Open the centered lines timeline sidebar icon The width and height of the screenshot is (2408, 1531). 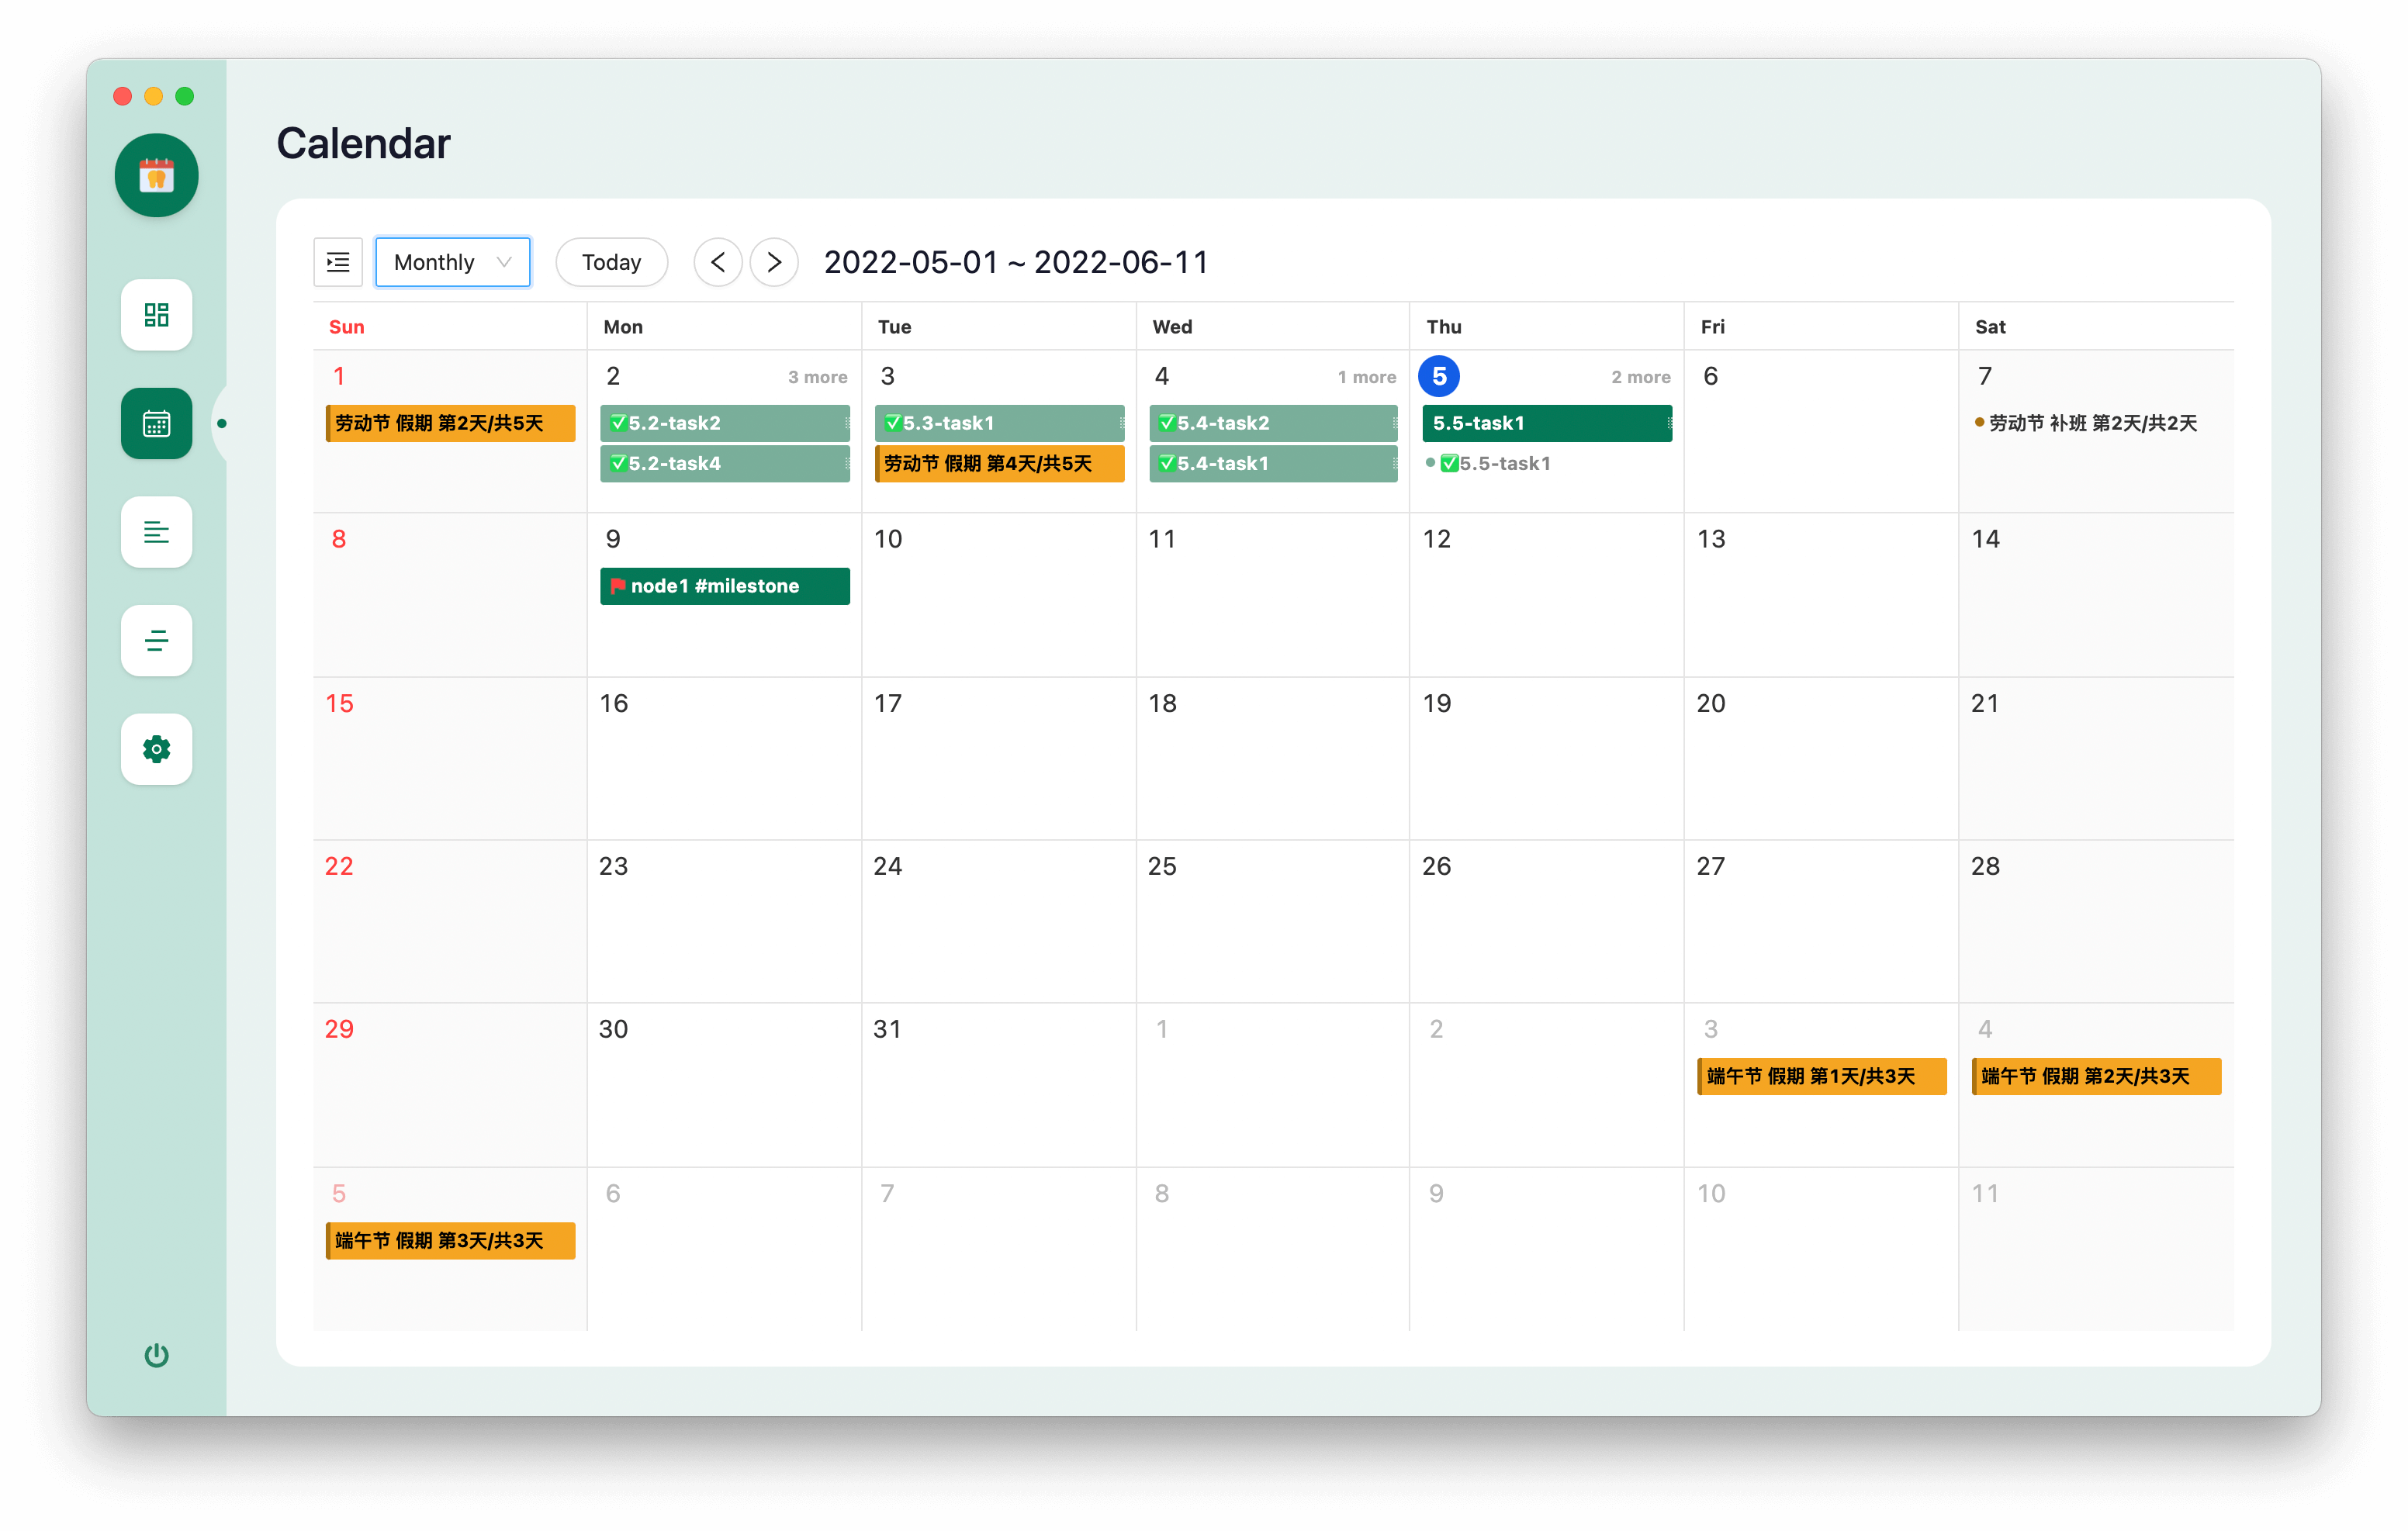156,640
